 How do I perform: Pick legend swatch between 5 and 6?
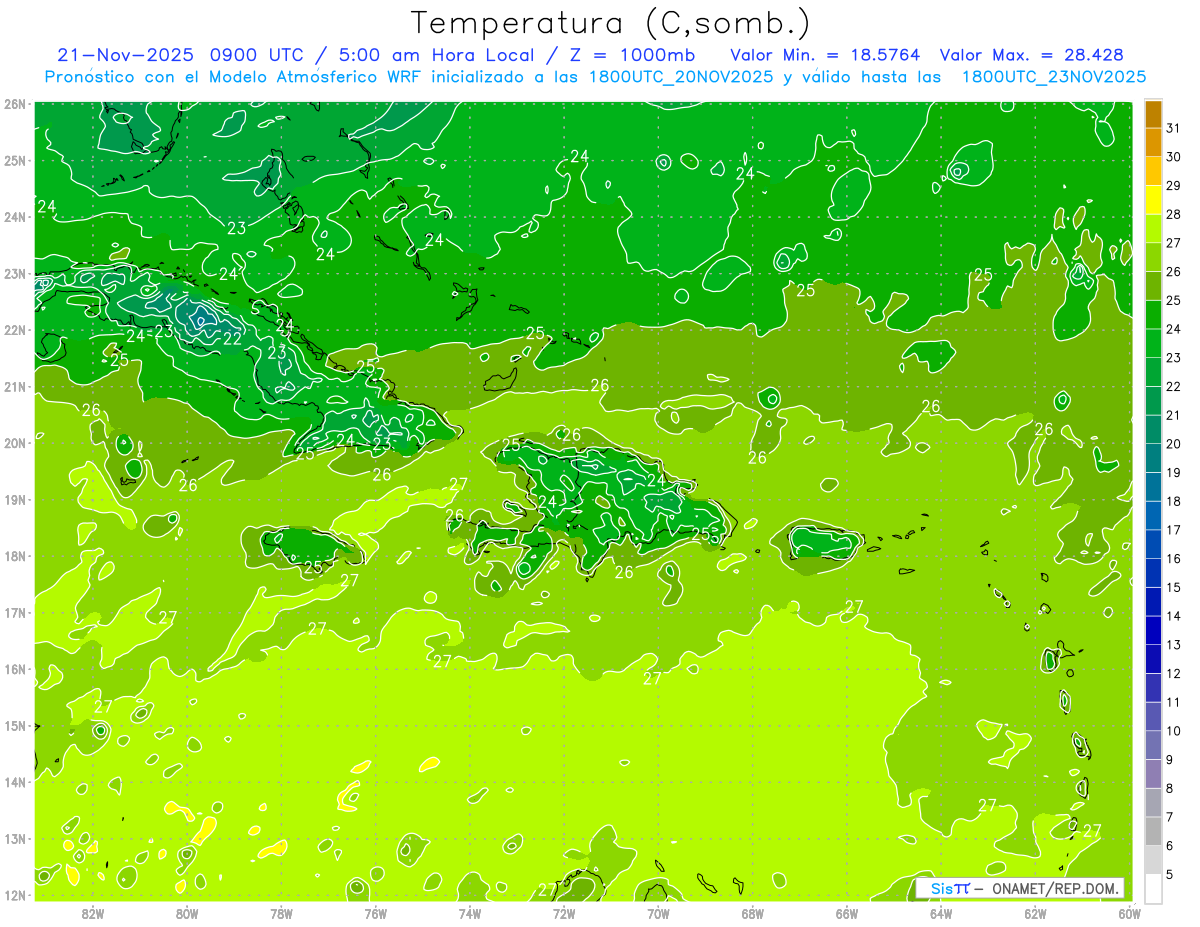click(x=1153, y=860)
